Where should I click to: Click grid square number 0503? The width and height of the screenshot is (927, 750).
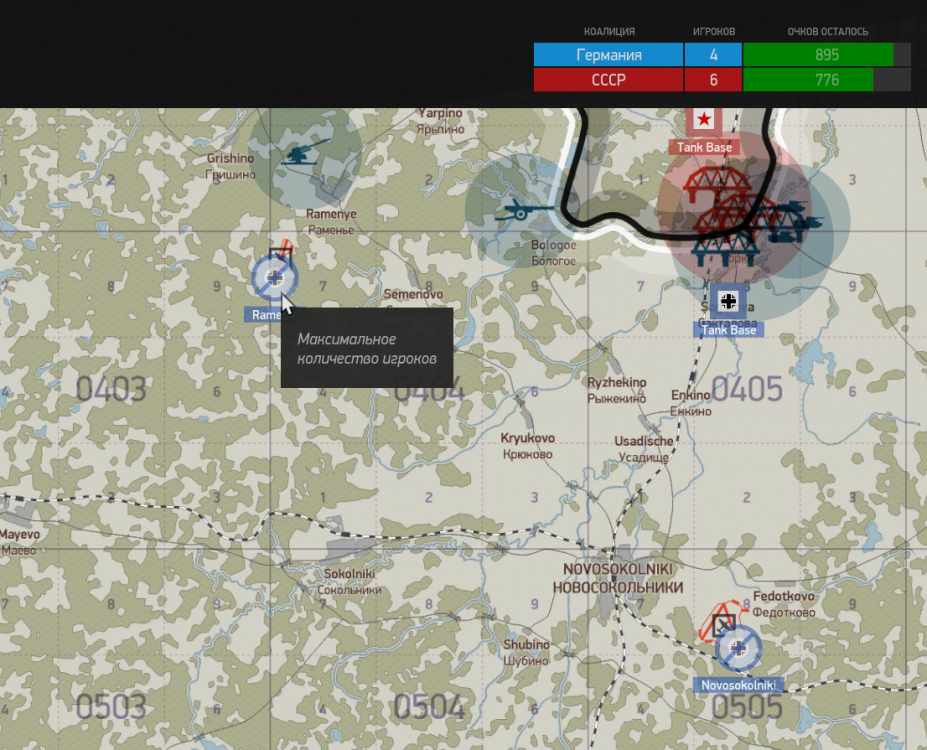(x=111, y=707)
